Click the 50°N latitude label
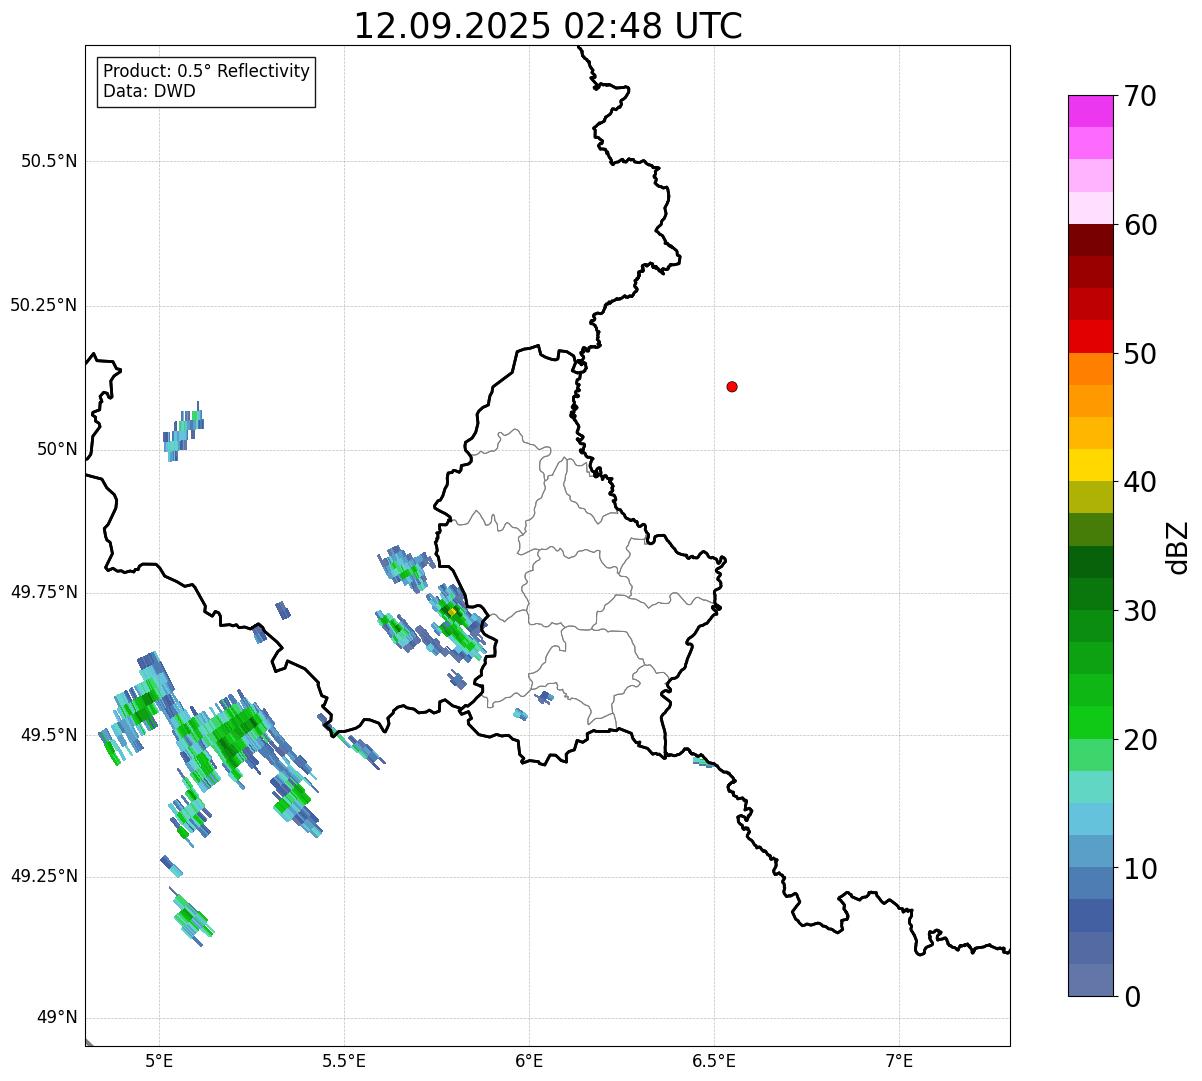The height and width of the screenshot is (1081, 1202). 58,449
